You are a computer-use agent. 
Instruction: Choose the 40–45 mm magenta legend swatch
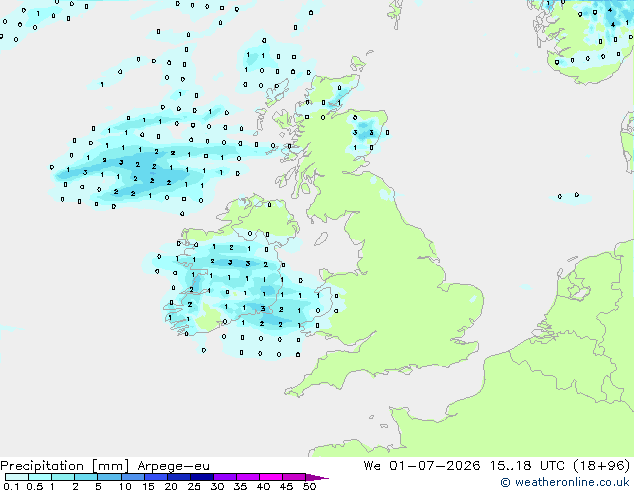(x=271, y=477)
